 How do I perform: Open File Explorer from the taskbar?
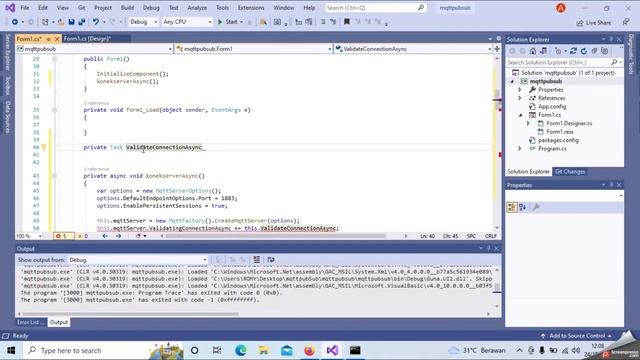(263, 350)
